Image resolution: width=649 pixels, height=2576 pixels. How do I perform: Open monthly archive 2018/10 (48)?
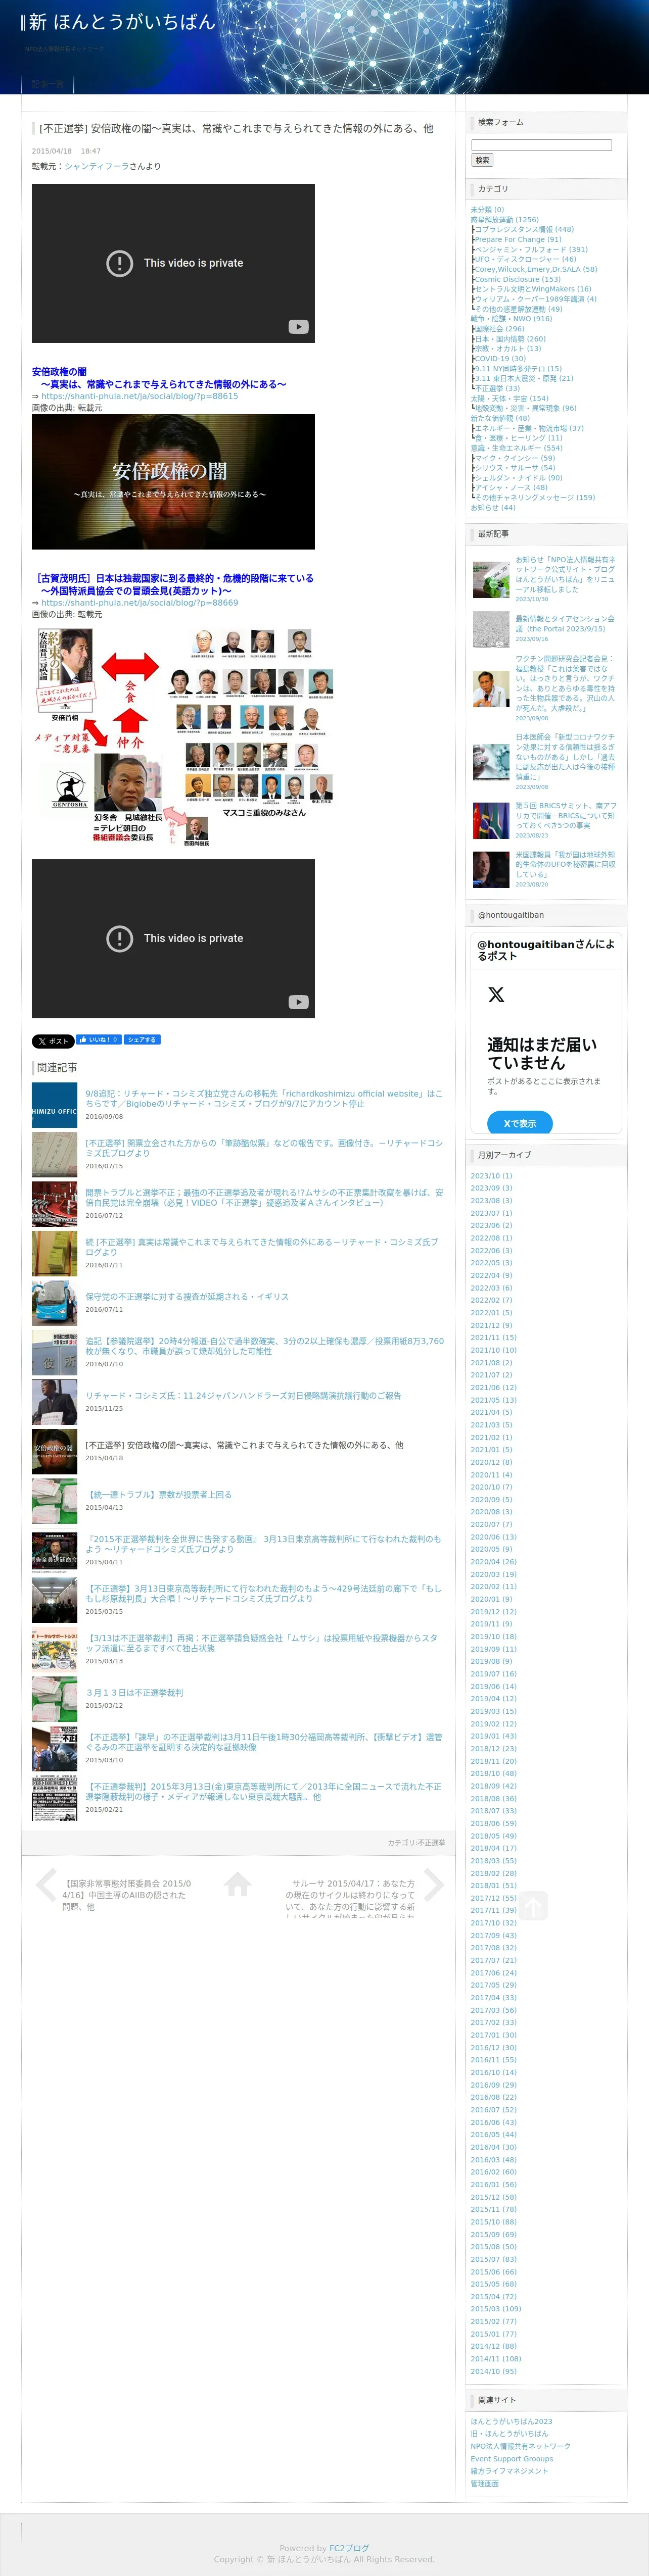(494, 1774)
